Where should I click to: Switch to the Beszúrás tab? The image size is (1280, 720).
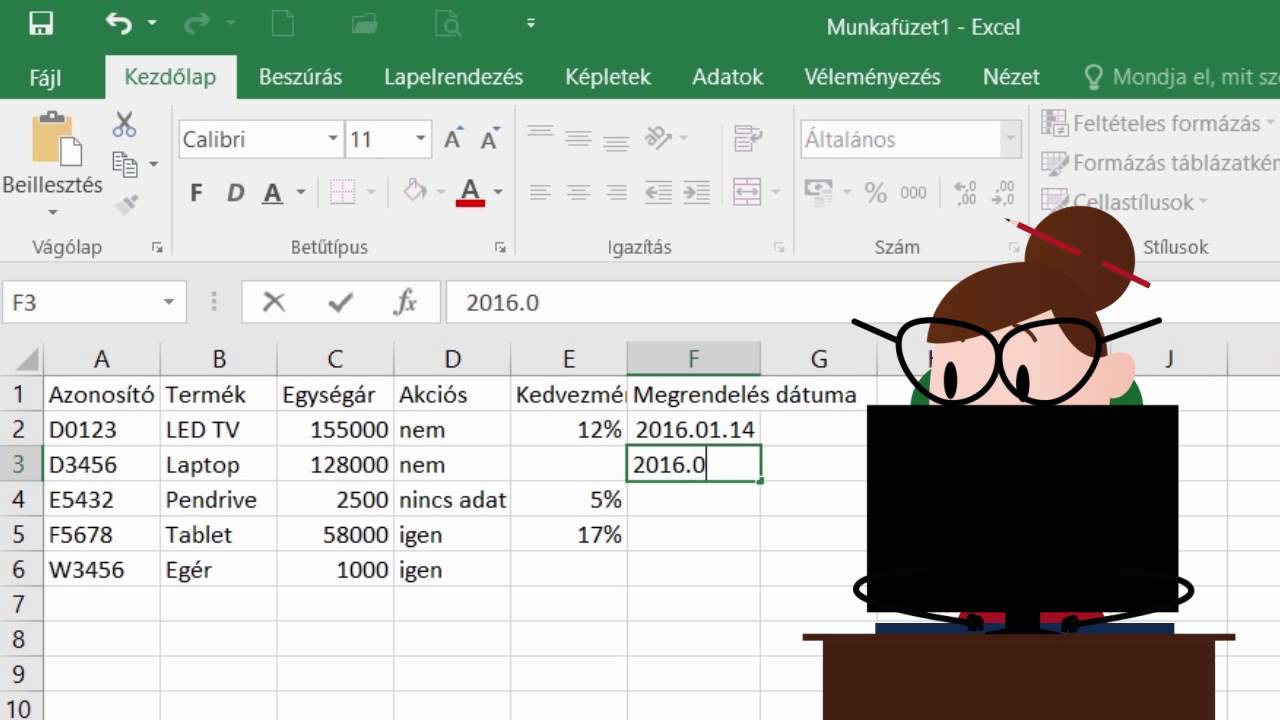pos(300,77)
